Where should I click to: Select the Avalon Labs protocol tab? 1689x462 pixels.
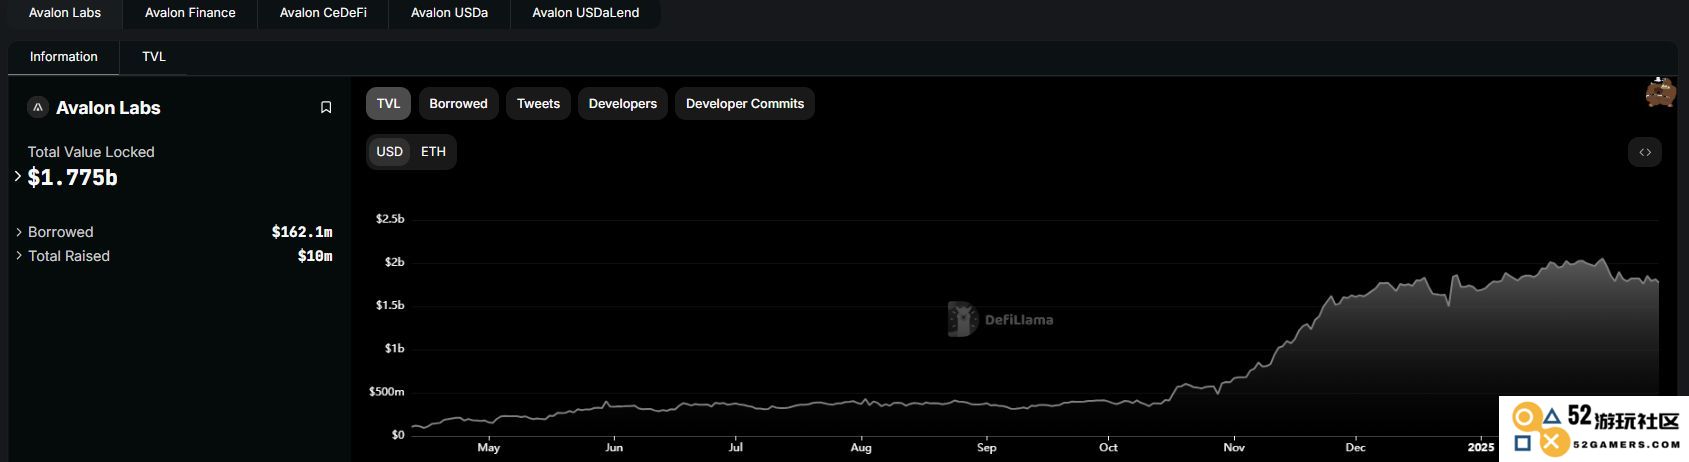pos(65,13)
